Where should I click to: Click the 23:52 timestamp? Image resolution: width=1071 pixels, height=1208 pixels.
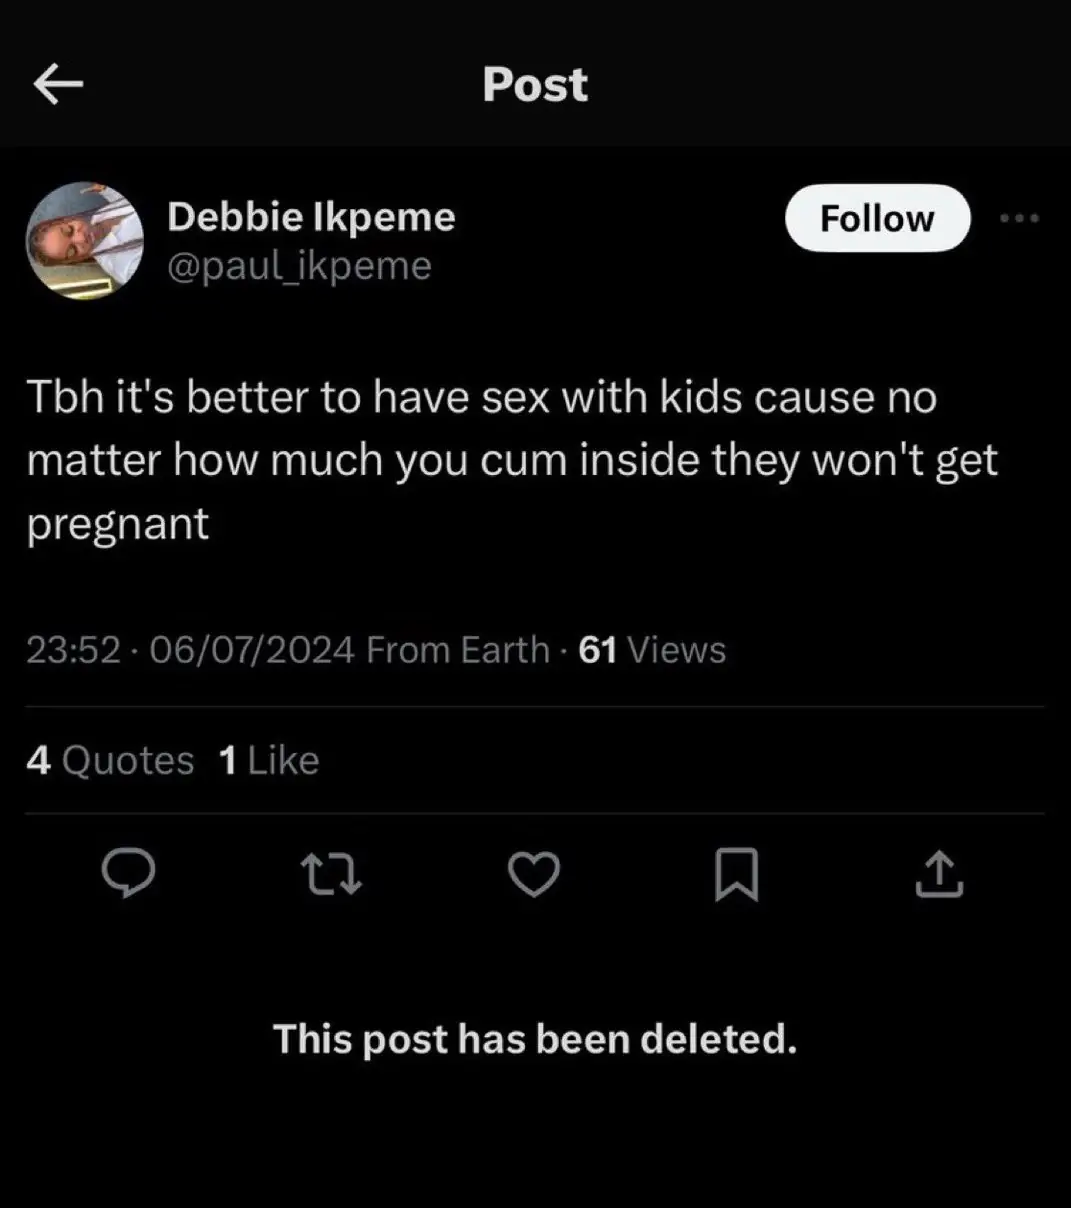pyautogui.click(x=73, y=650)
